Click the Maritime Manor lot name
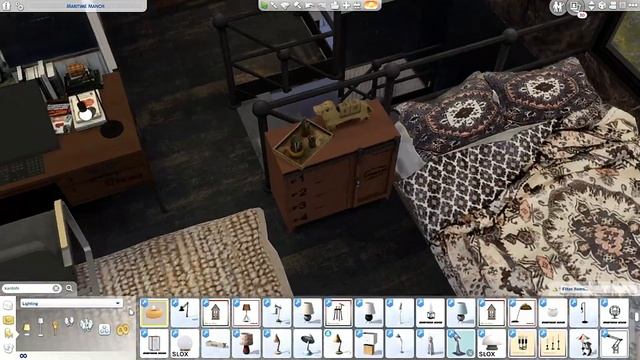This screenshot has height=360, width=640. pos(85,6)
